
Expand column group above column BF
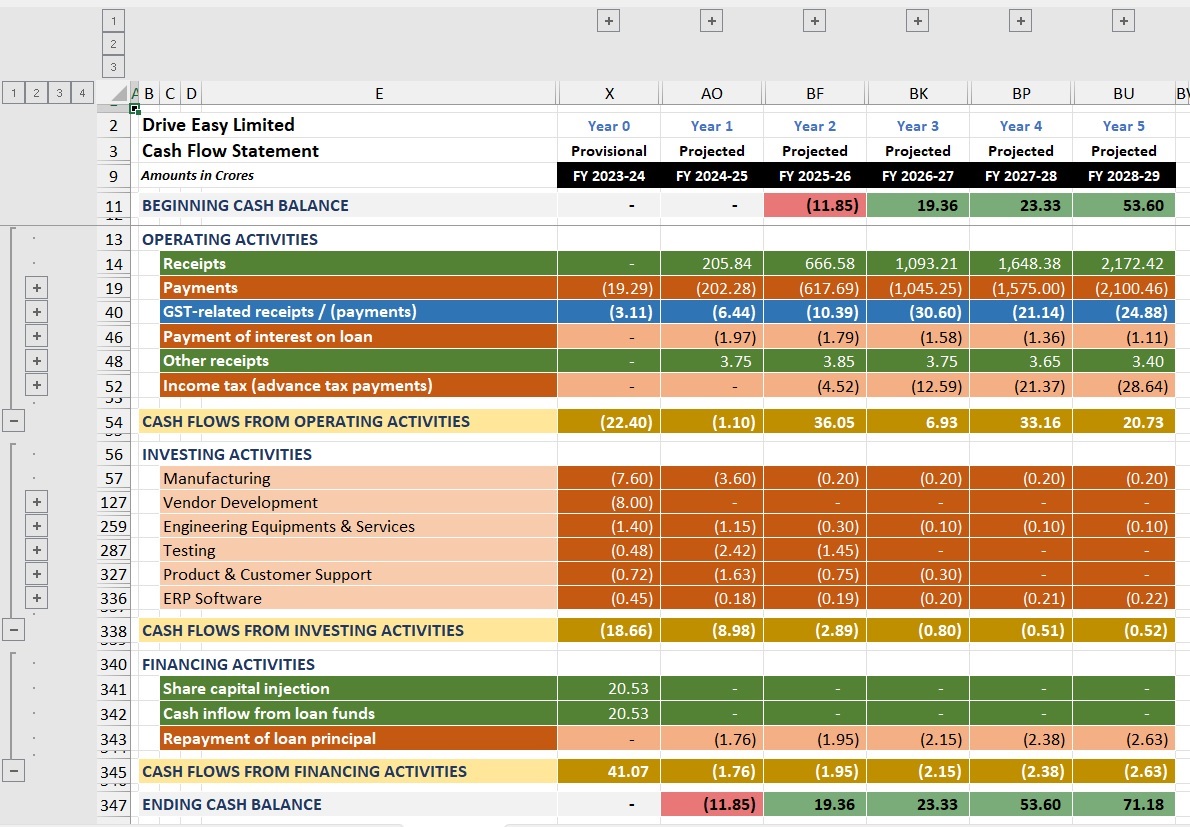click(814, 20)
